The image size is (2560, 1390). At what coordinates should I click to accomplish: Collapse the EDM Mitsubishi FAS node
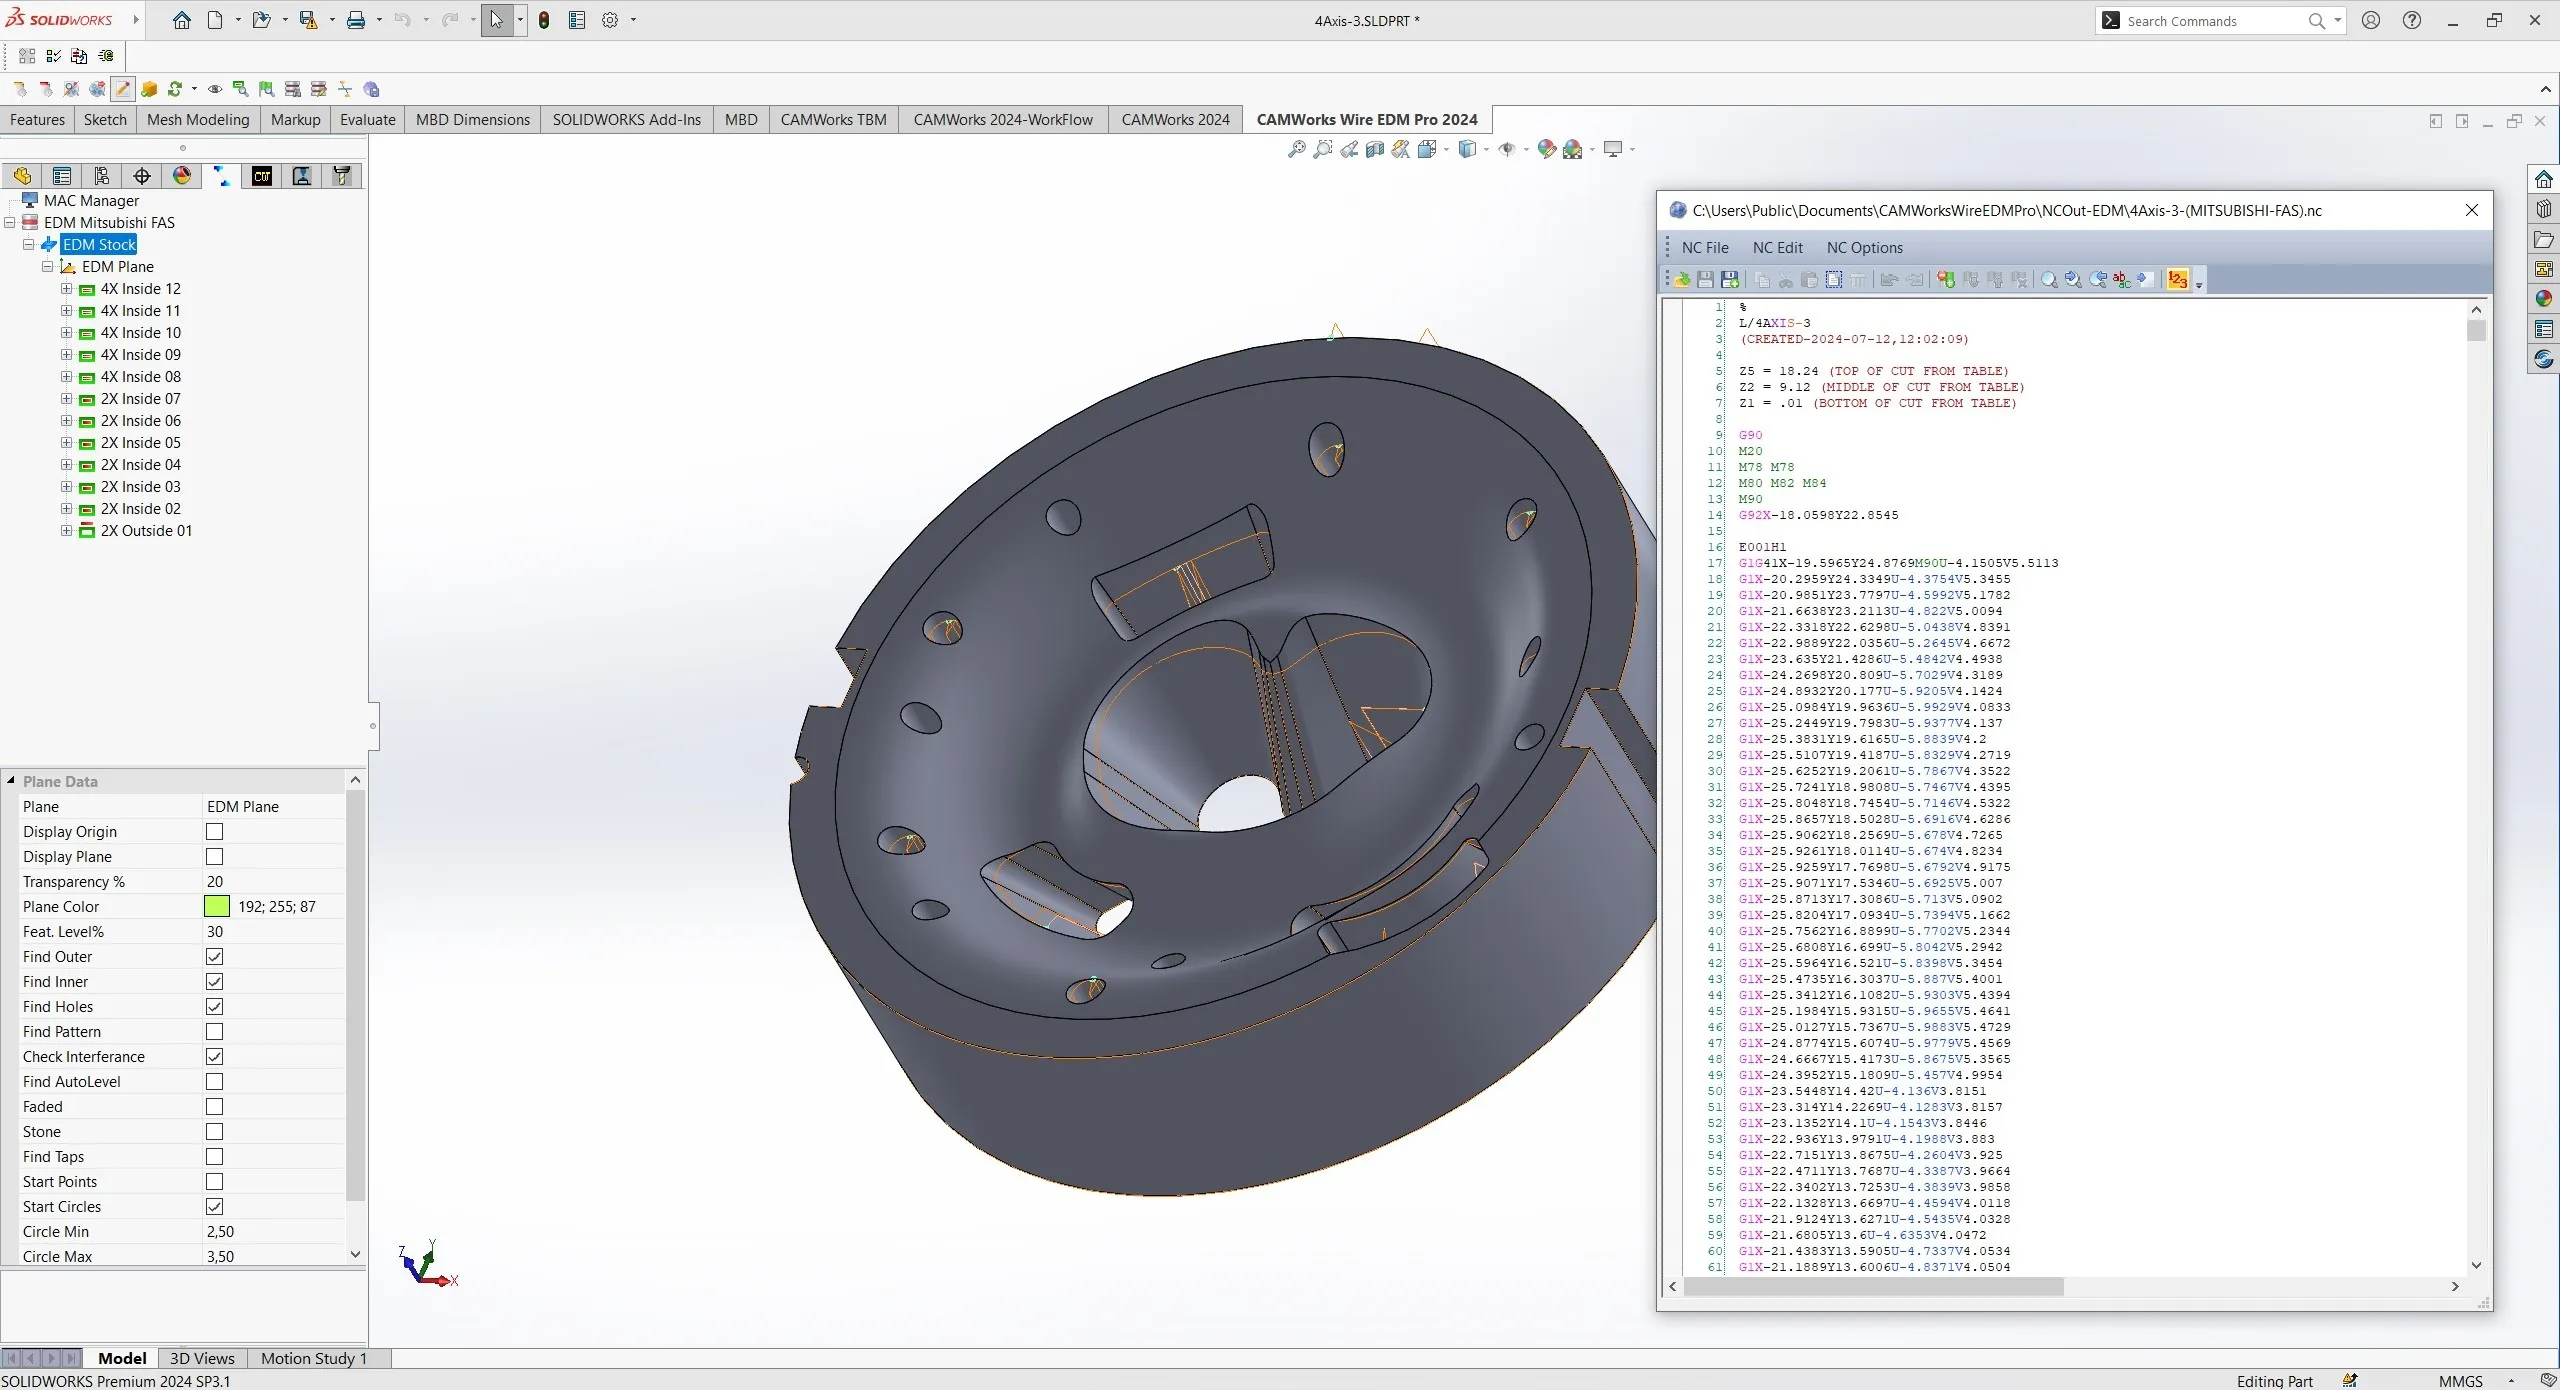coord(10,223)
